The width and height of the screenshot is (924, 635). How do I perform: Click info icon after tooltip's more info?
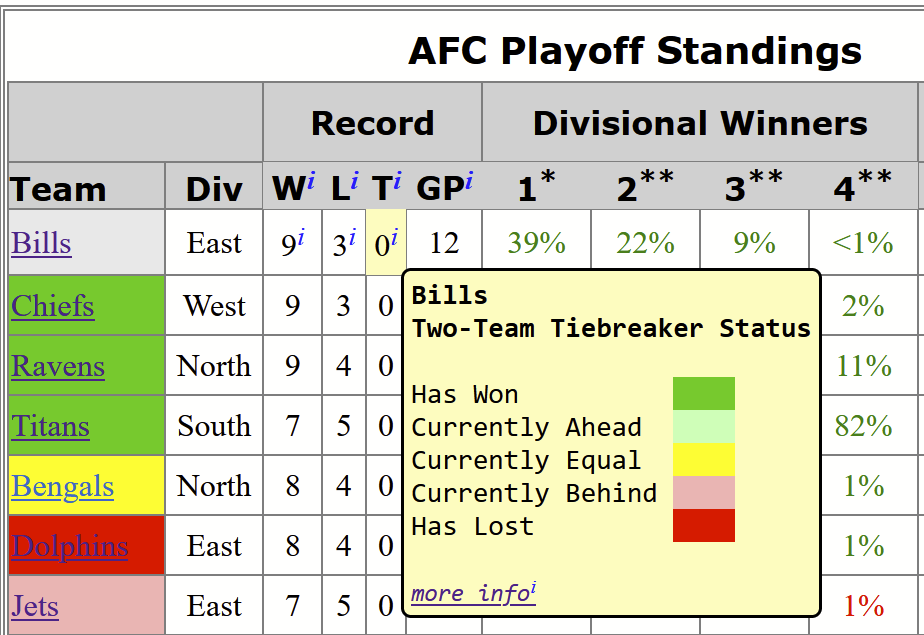(533, 587)
